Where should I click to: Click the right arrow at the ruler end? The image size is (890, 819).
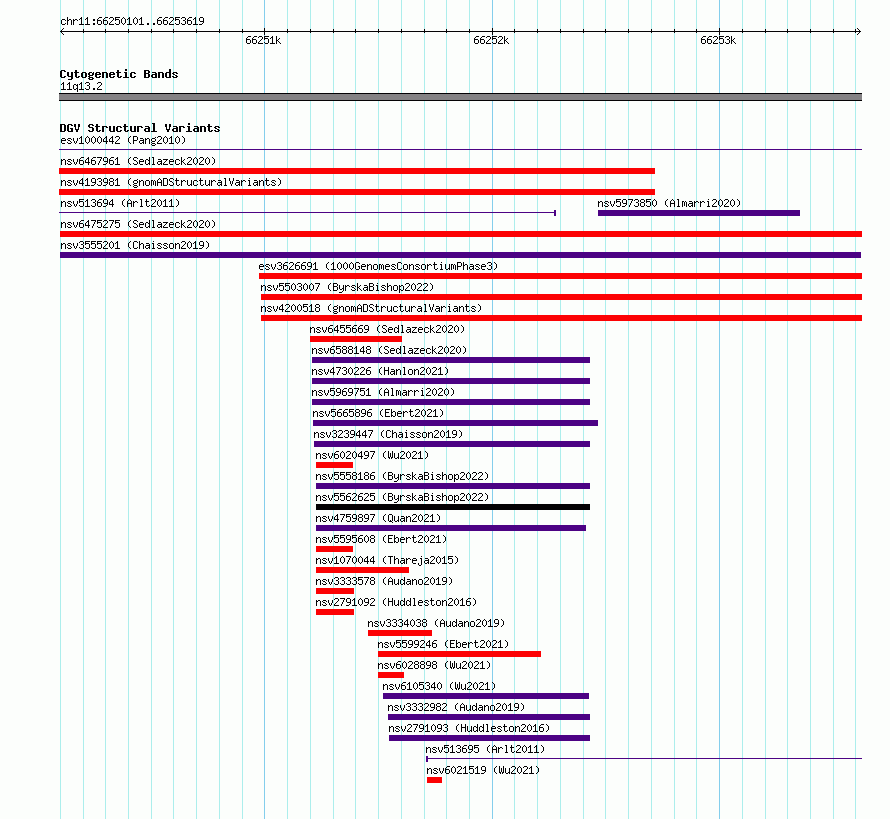pyautogui.click(x=859, y=32)
